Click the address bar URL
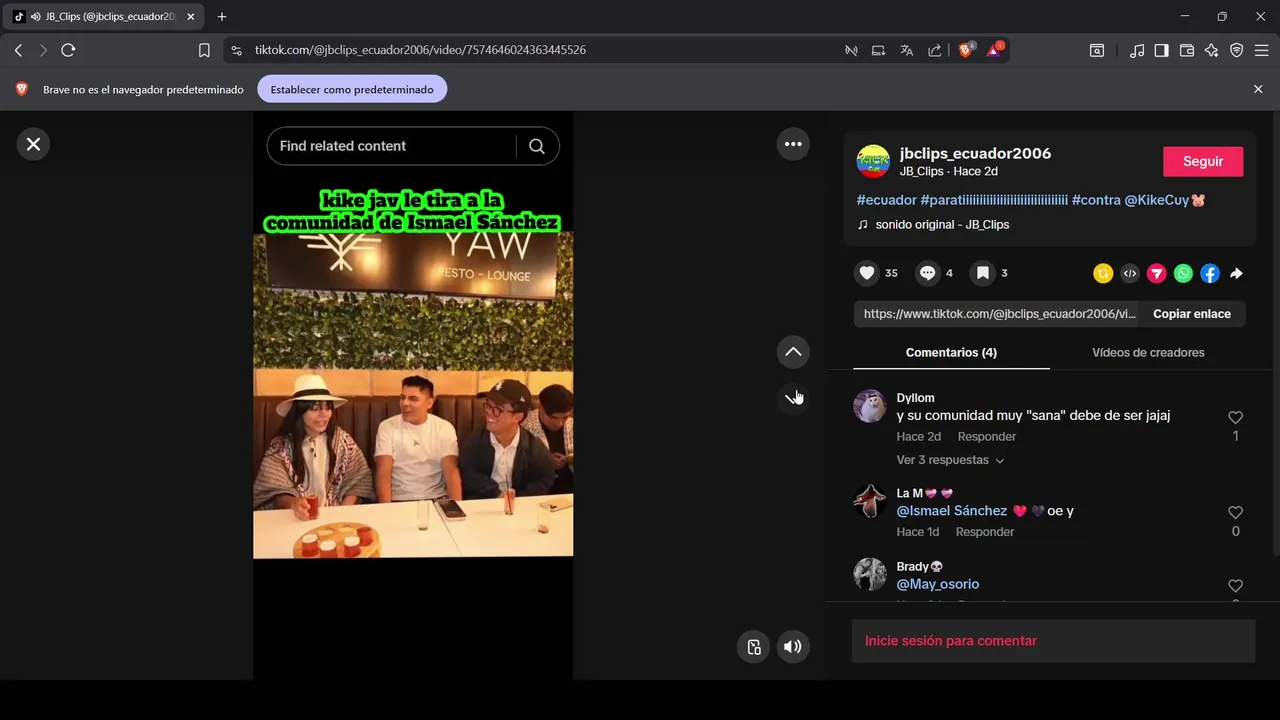Viewport: 1280px width, 720px height. [420, 50]
